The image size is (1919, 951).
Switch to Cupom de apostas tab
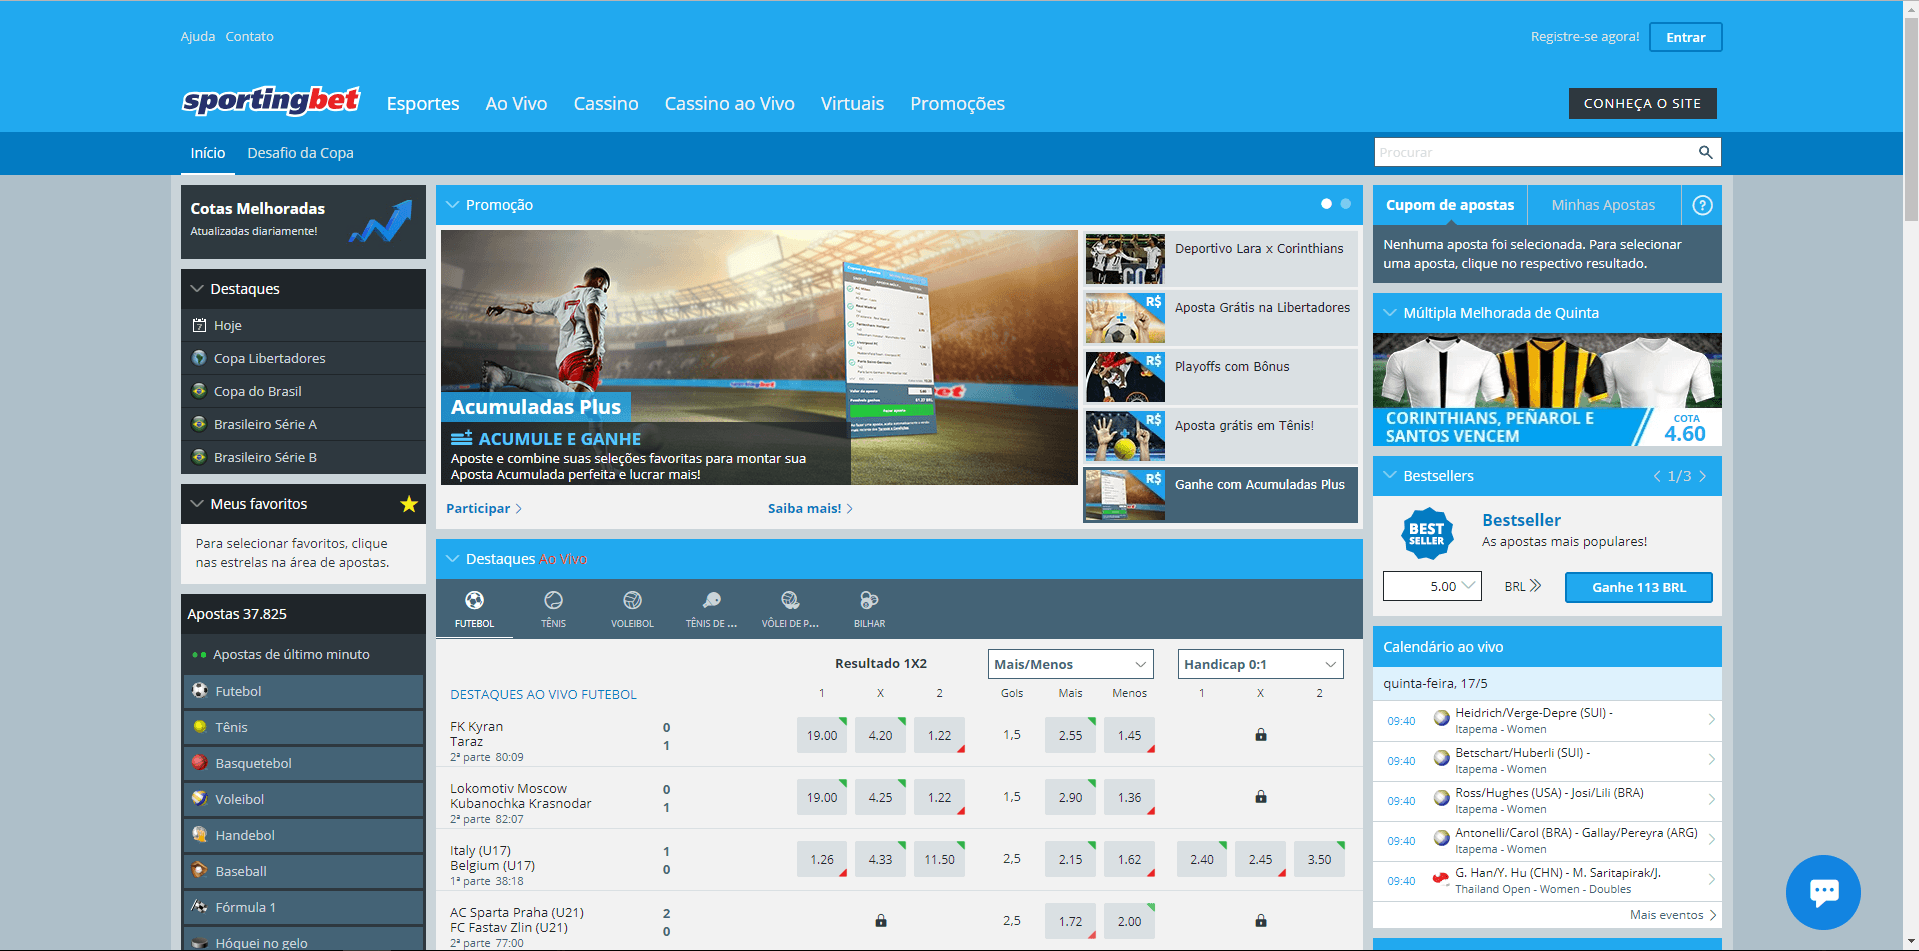point(1450,205)
